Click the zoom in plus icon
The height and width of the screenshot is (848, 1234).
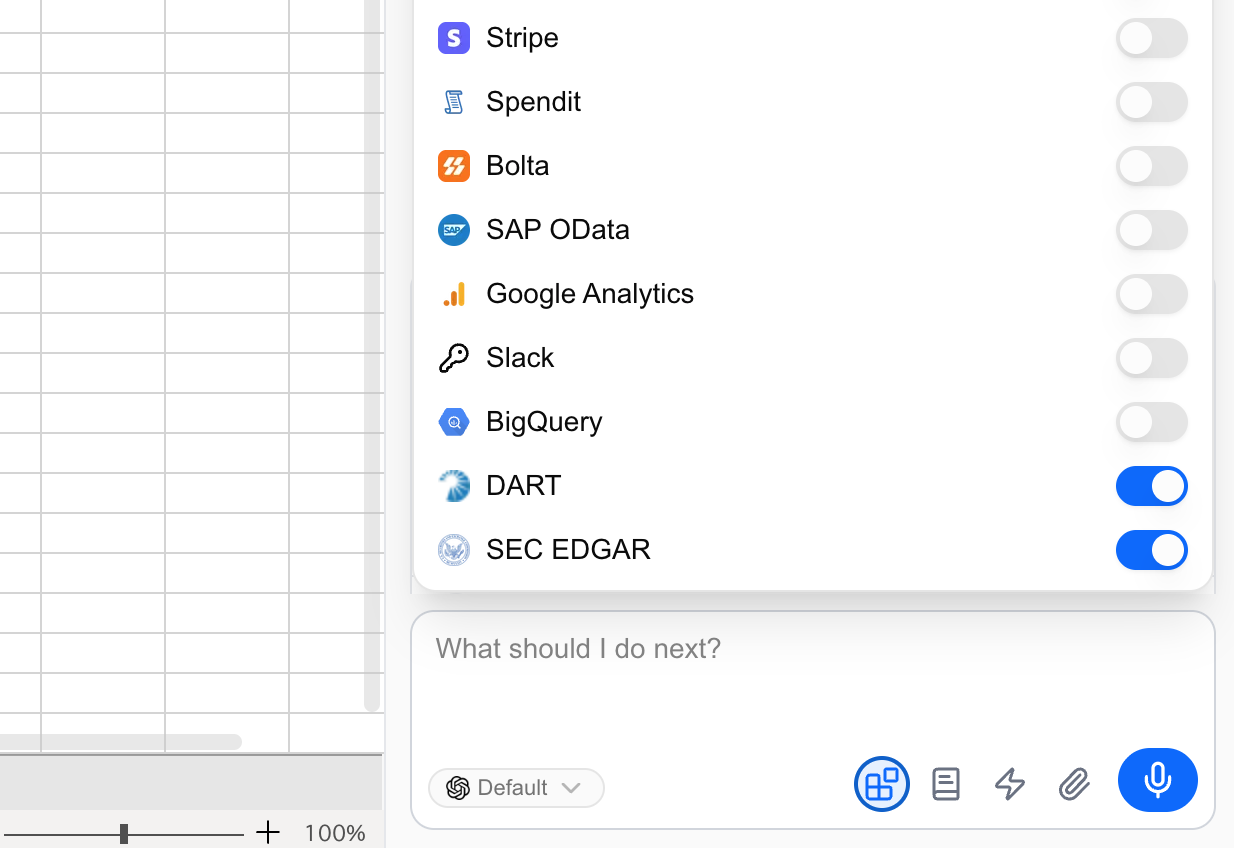[268, 832]
